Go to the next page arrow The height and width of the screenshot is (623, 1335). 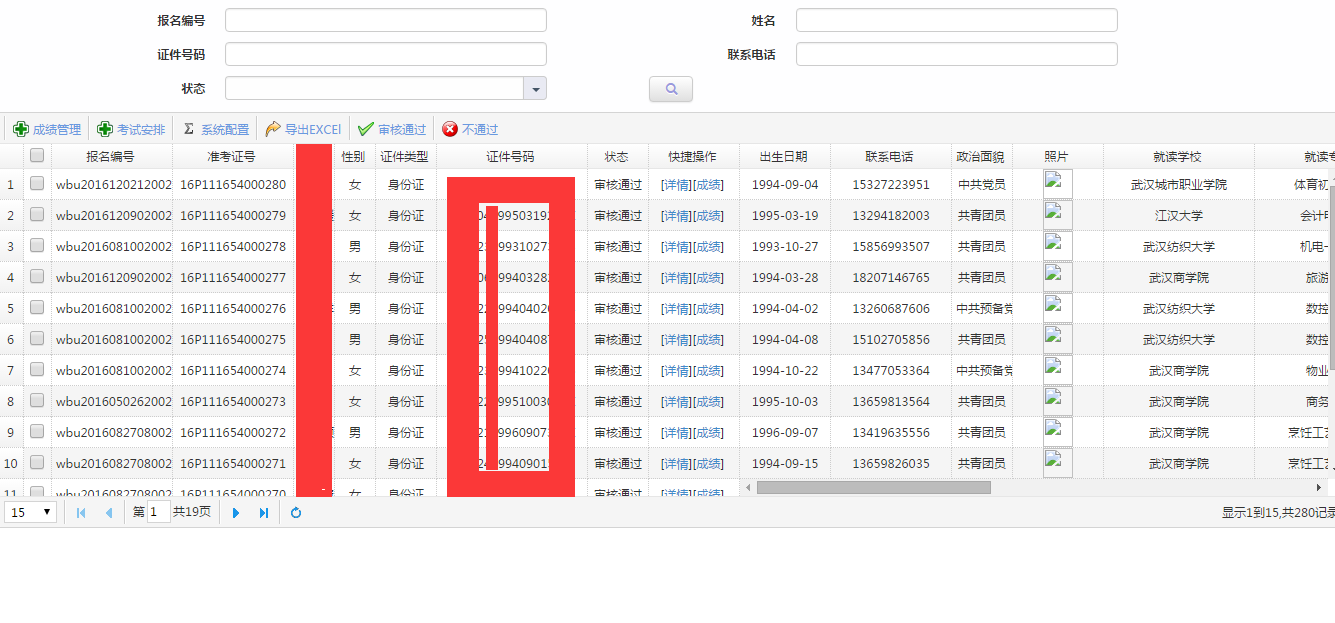(x=237, y=512)
